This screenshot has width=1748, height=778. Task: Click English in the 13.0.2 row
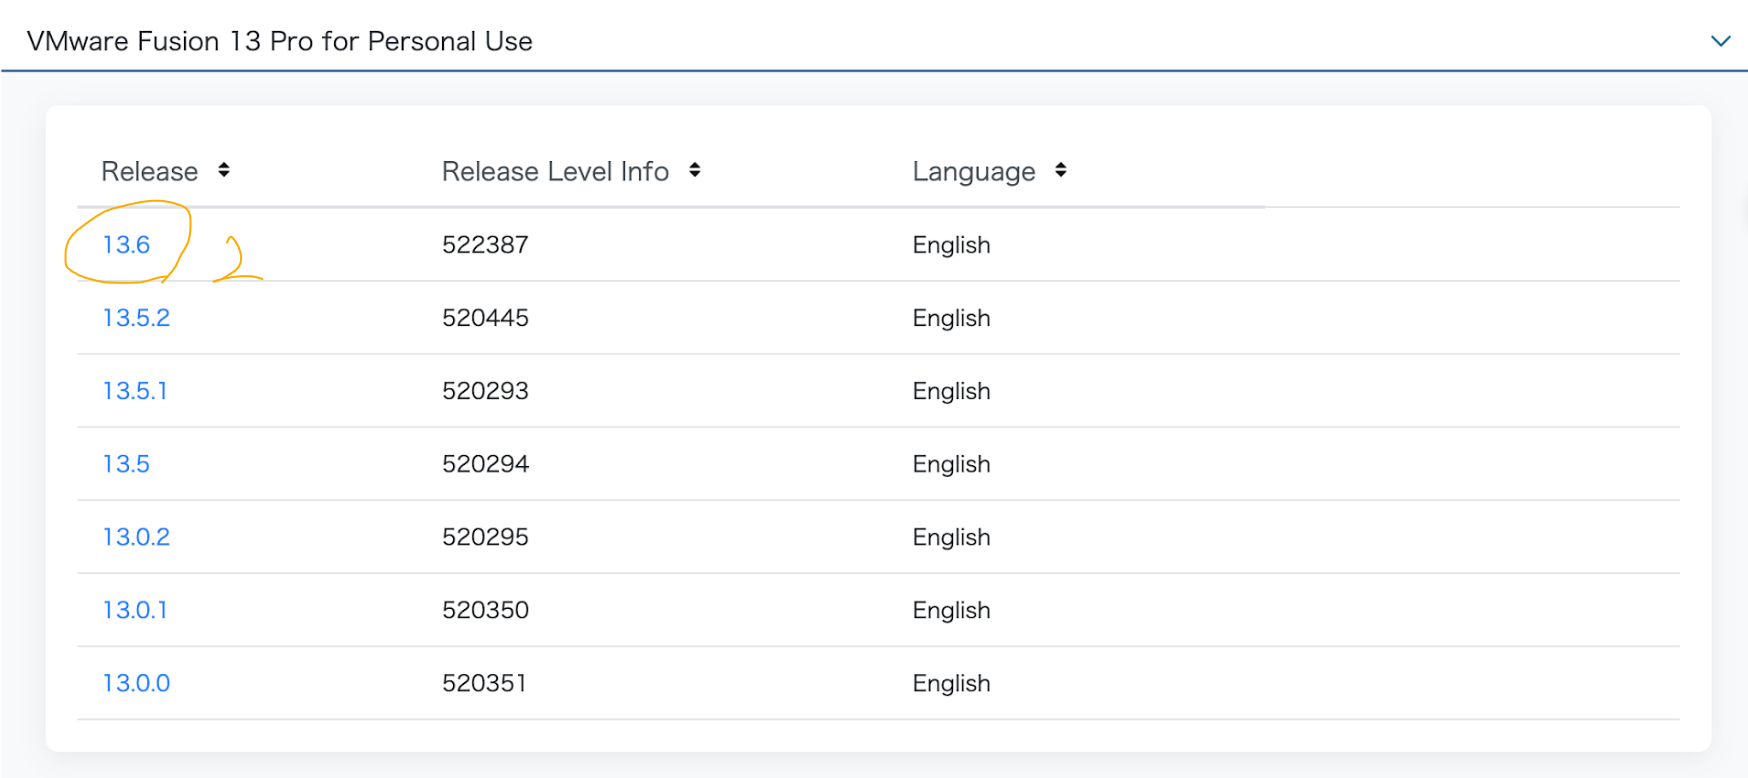point(951,538)
